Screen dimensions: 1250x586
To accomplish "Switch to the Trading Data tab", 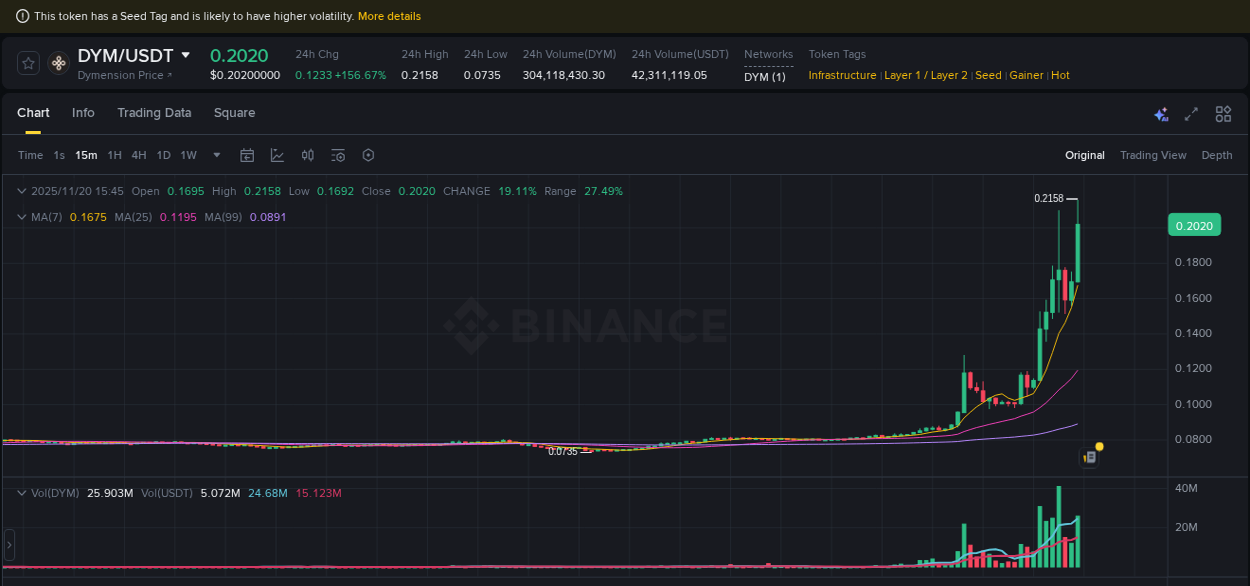I will pos(154,113).
